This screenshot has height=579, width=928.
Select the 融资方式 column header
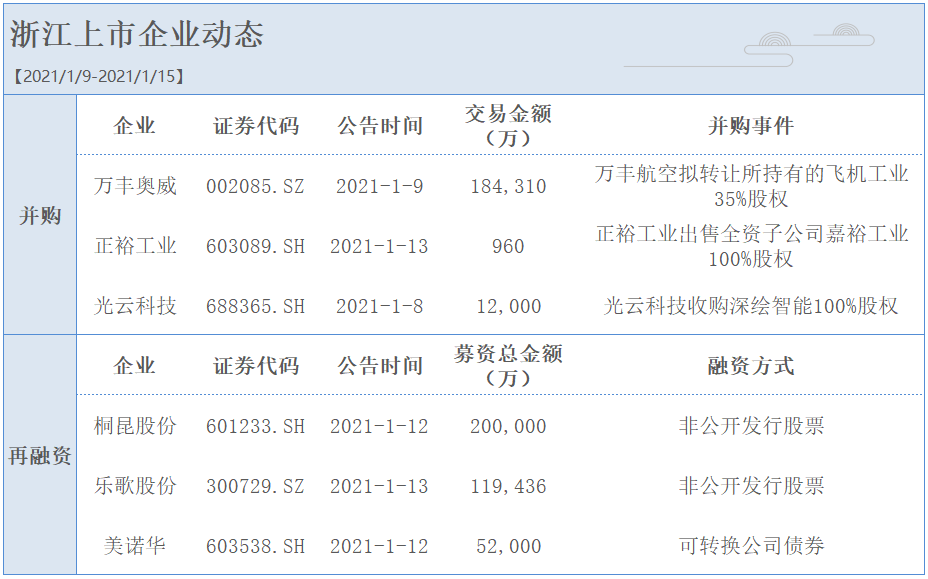click(751, 366)
